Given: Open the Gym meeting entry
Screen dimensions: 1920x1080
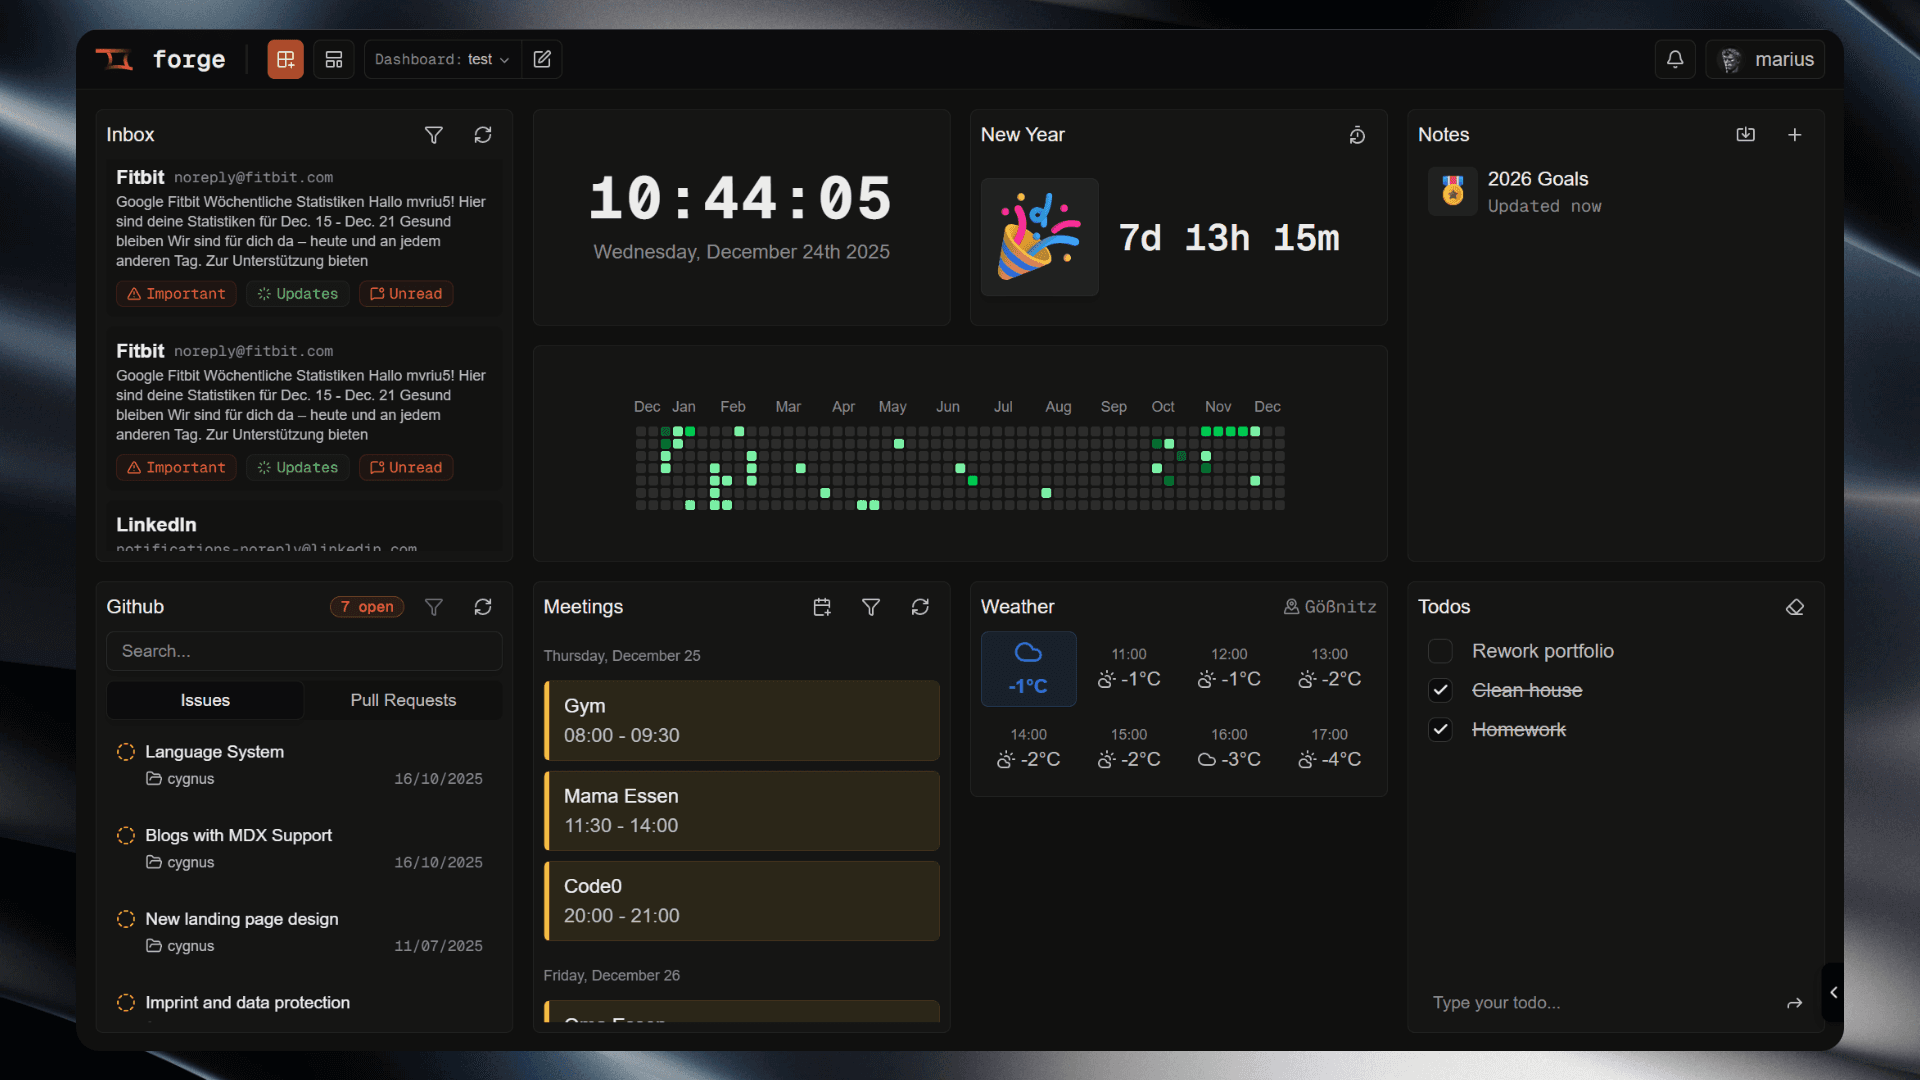Looking at the screenshot, I should tap(741, 720).
